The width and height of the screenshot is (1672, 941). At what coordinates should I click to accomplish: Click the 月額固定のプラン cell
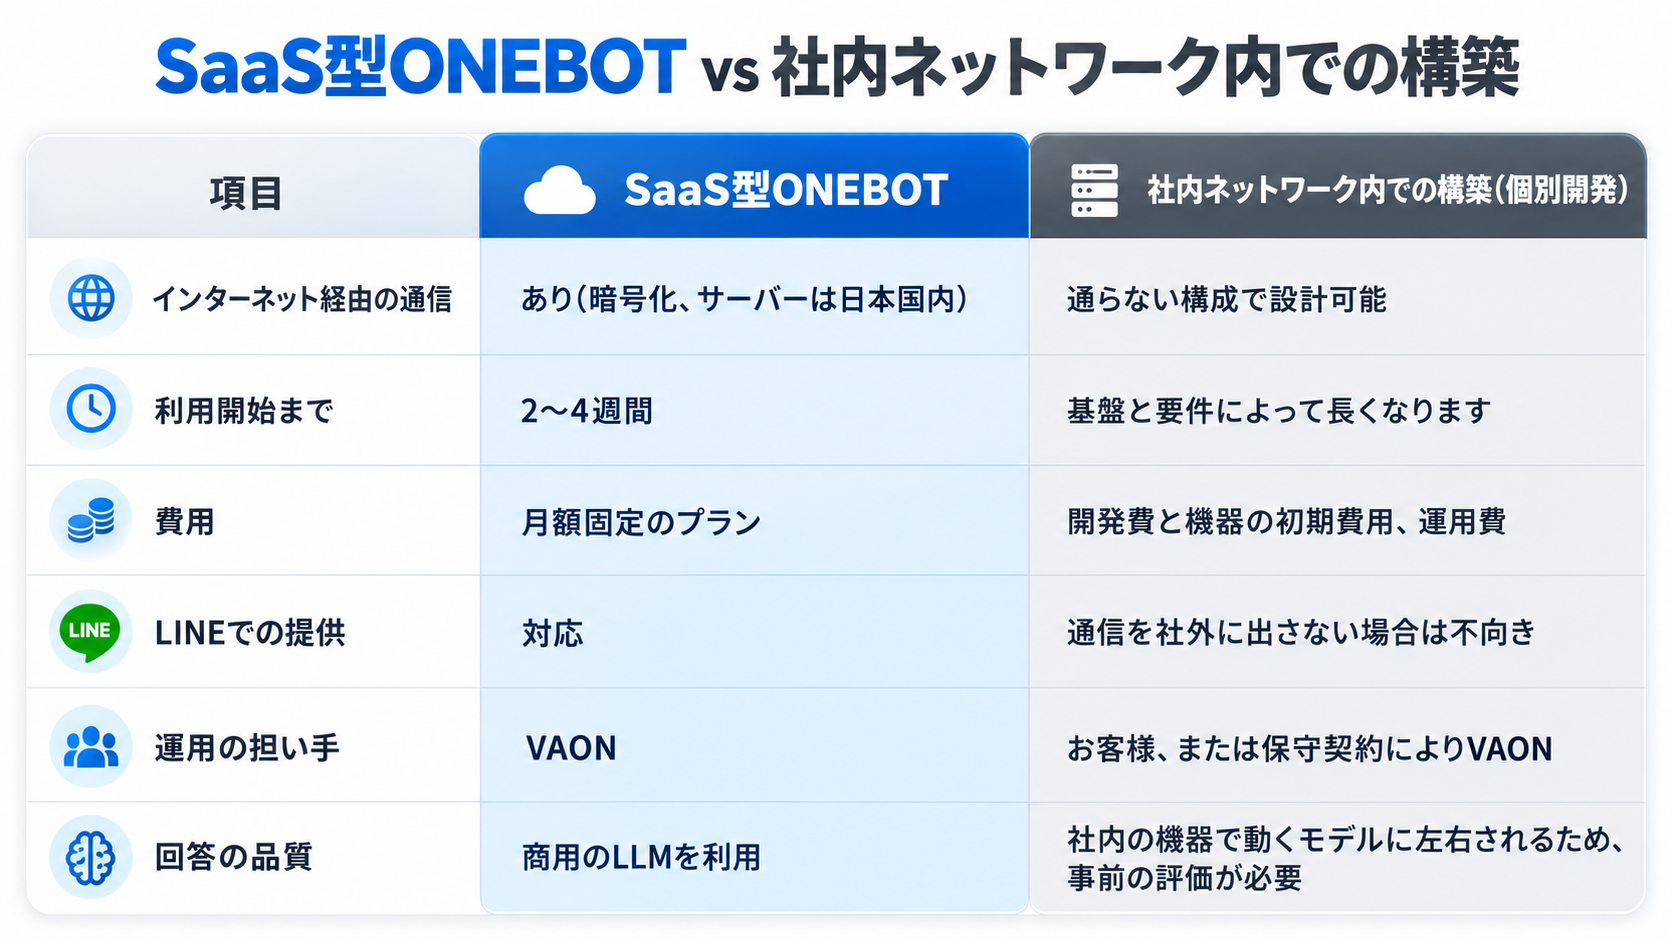point(754,521)
